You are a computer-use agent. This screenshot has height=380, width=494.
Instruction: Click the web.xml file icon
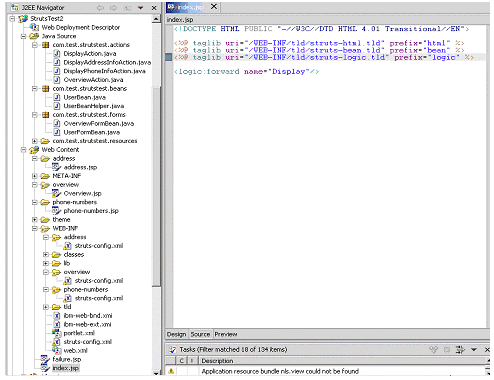tap(57, 350)
